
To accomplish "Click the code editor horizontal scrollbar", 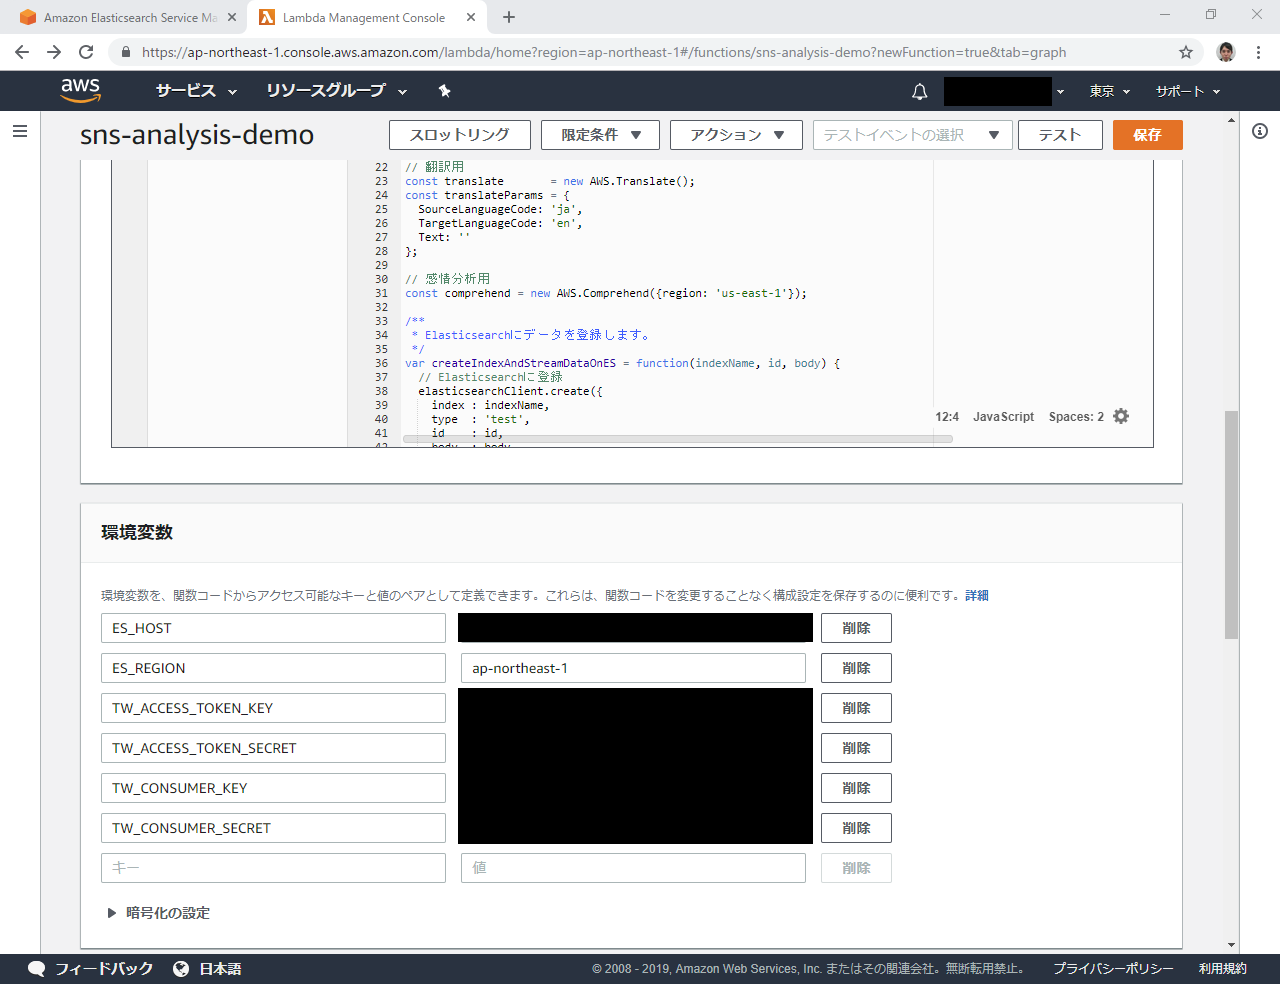I will point(677,439).
